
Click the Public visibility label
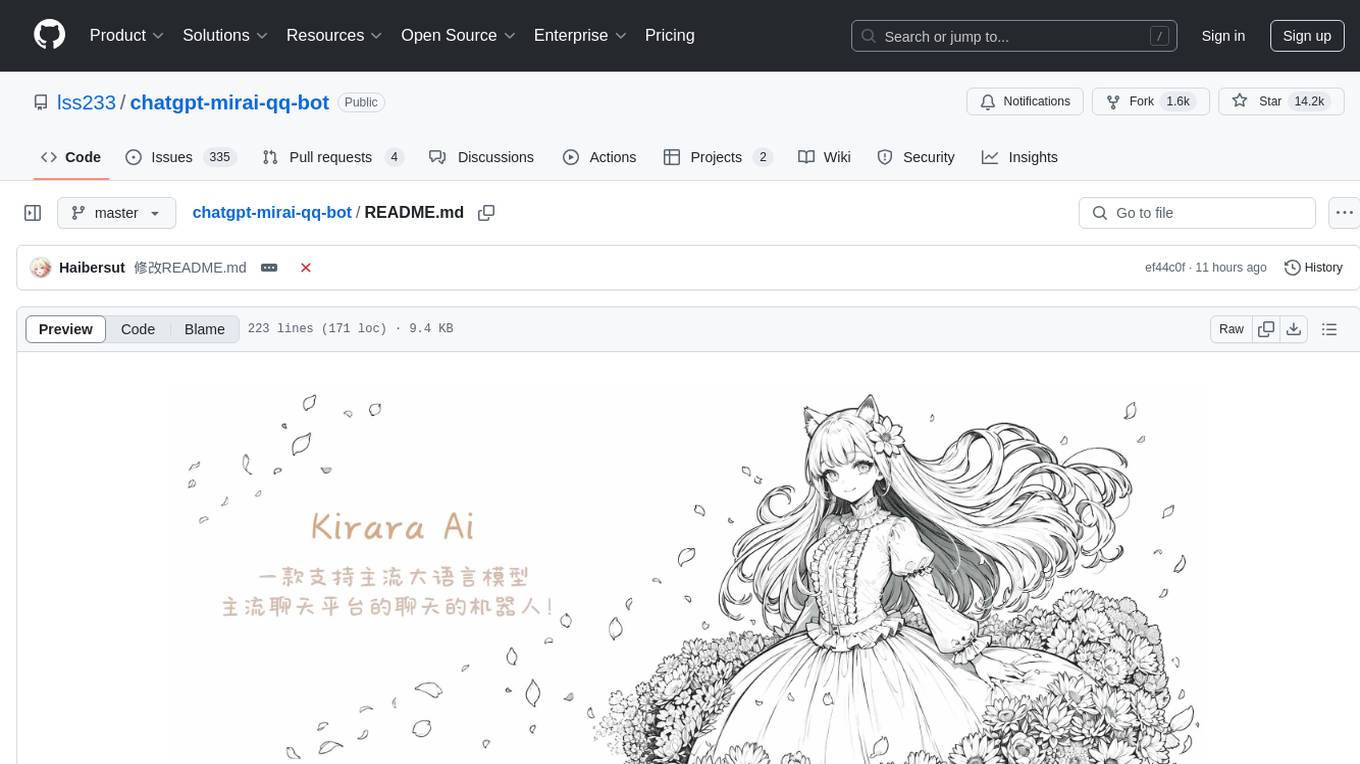pyautogui.click(x=361, y=102)
